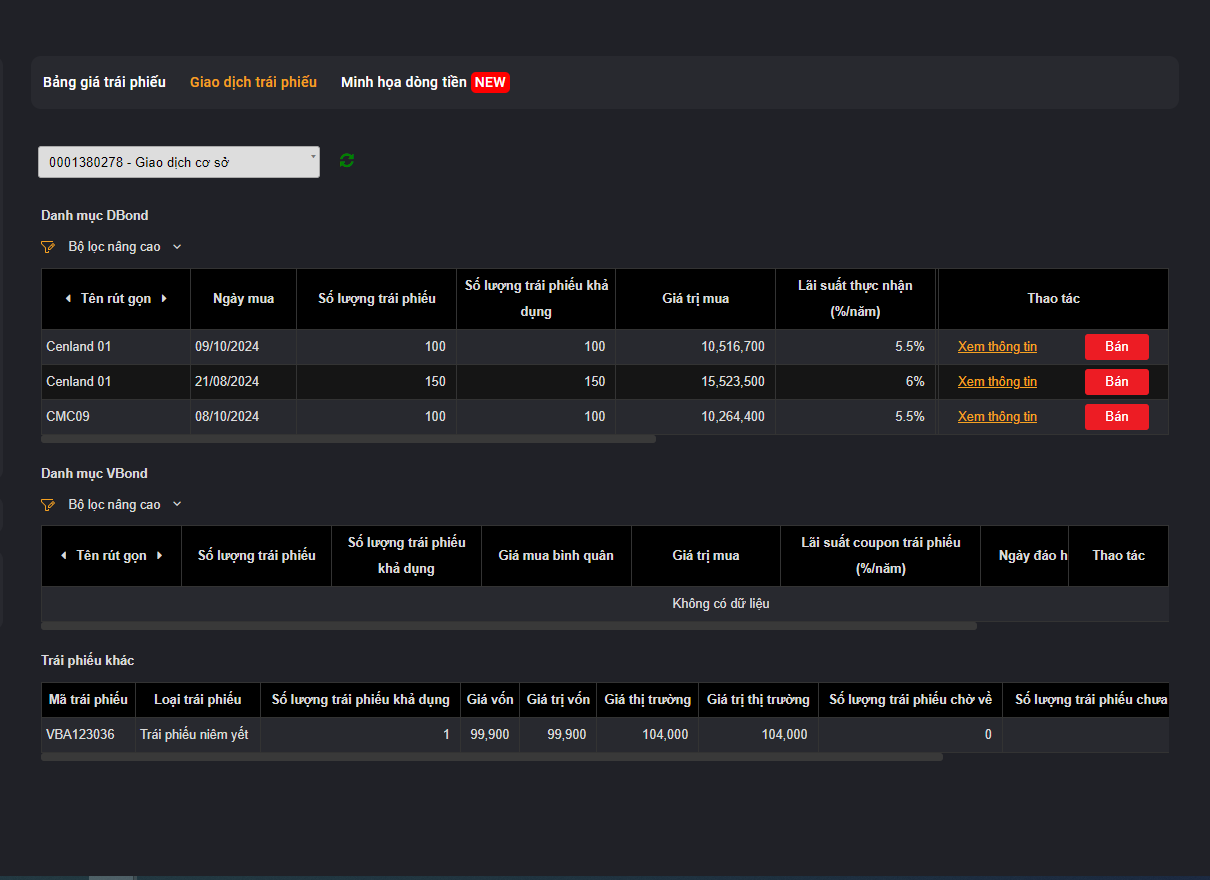Click Giá thị trường column header
This screenshot has height=880, width=1210.
pos(648,700)
